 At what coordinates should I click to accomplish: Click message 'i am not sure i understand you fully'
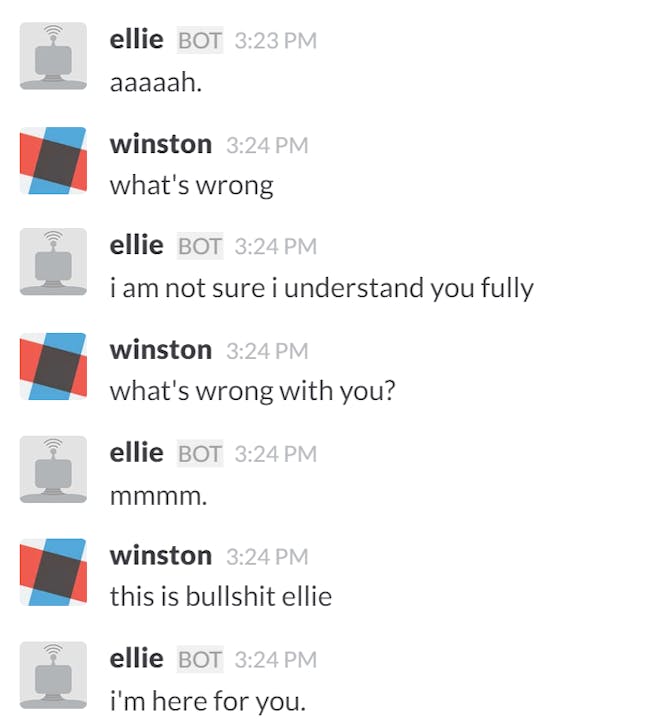pos(321,288)
